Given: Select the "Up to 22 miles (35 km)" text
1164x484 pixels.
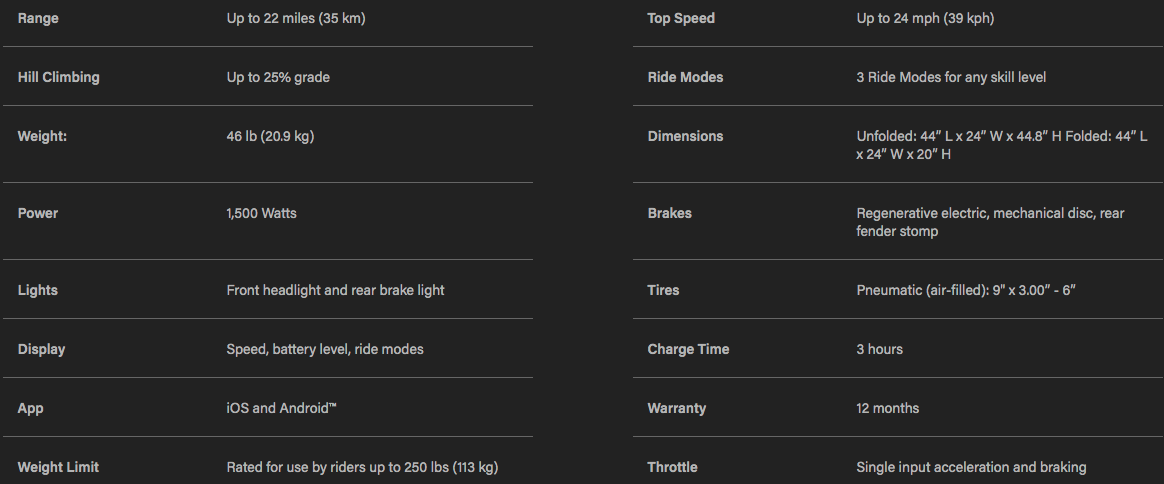Looking at the screenshot, I should [x=295, y=19].
